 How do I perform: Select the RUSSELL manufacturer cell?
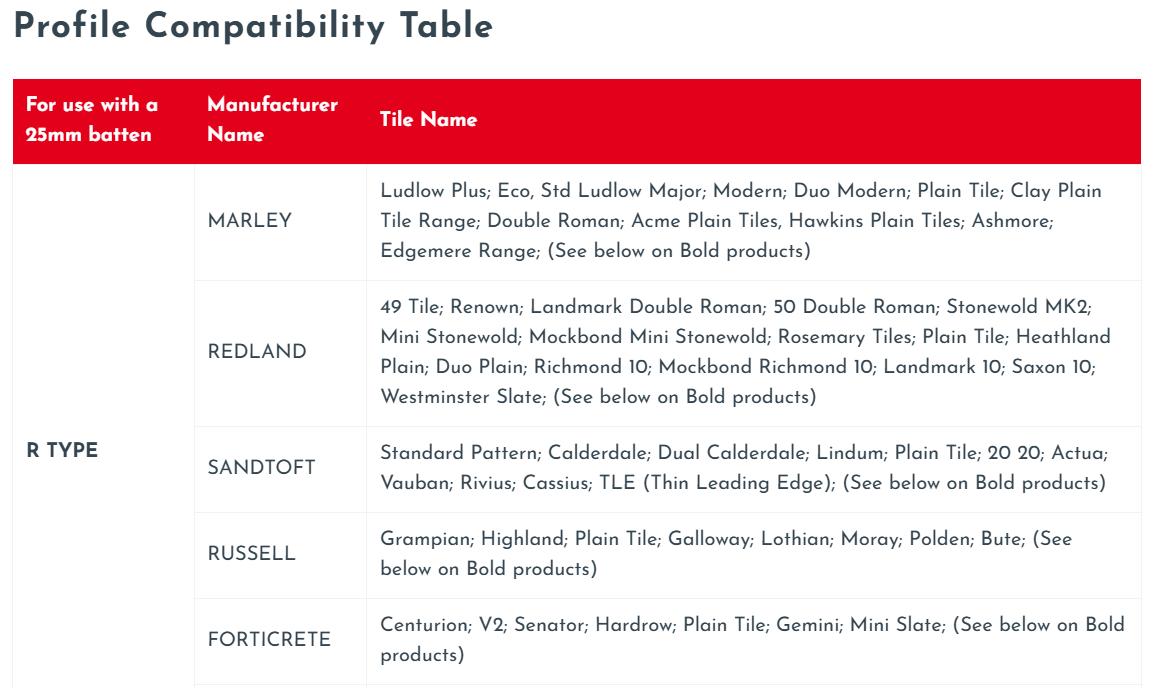(x=251, y=553)
